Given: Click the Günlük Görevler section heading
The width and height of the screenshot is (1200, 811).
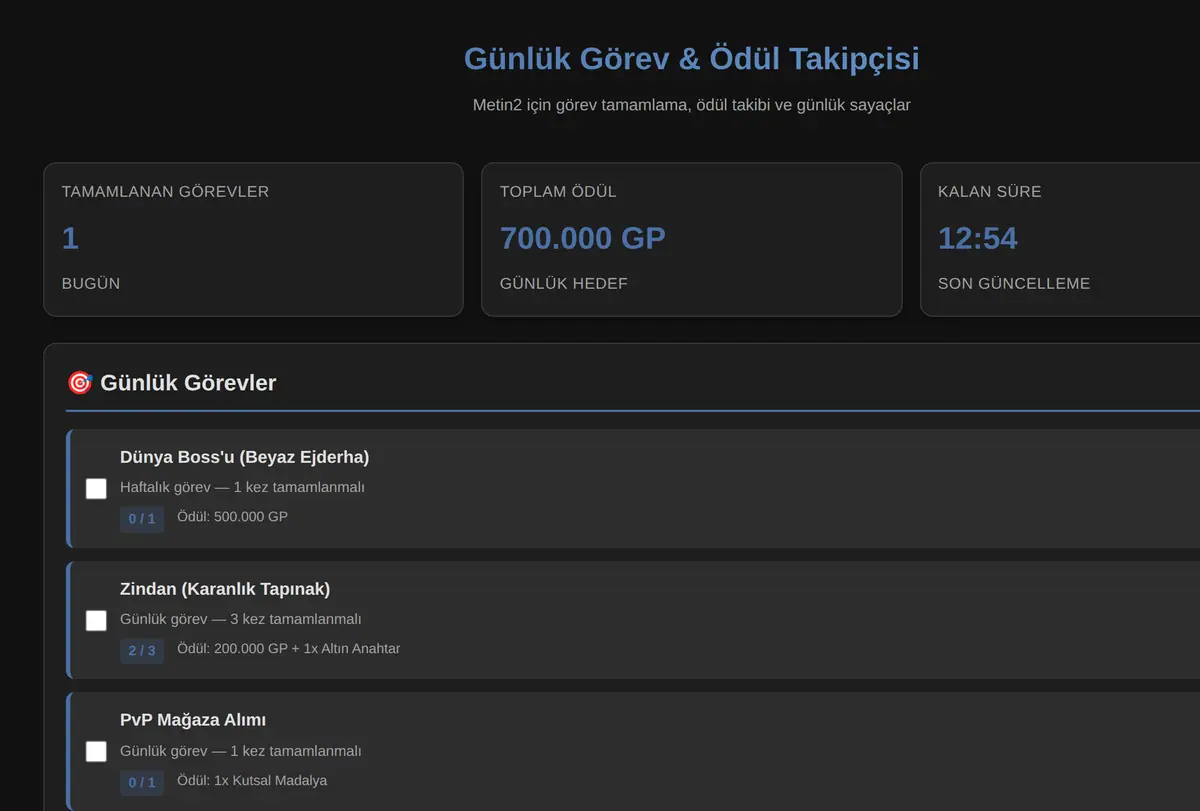Looking at the screenshot, I should point(188,382).
